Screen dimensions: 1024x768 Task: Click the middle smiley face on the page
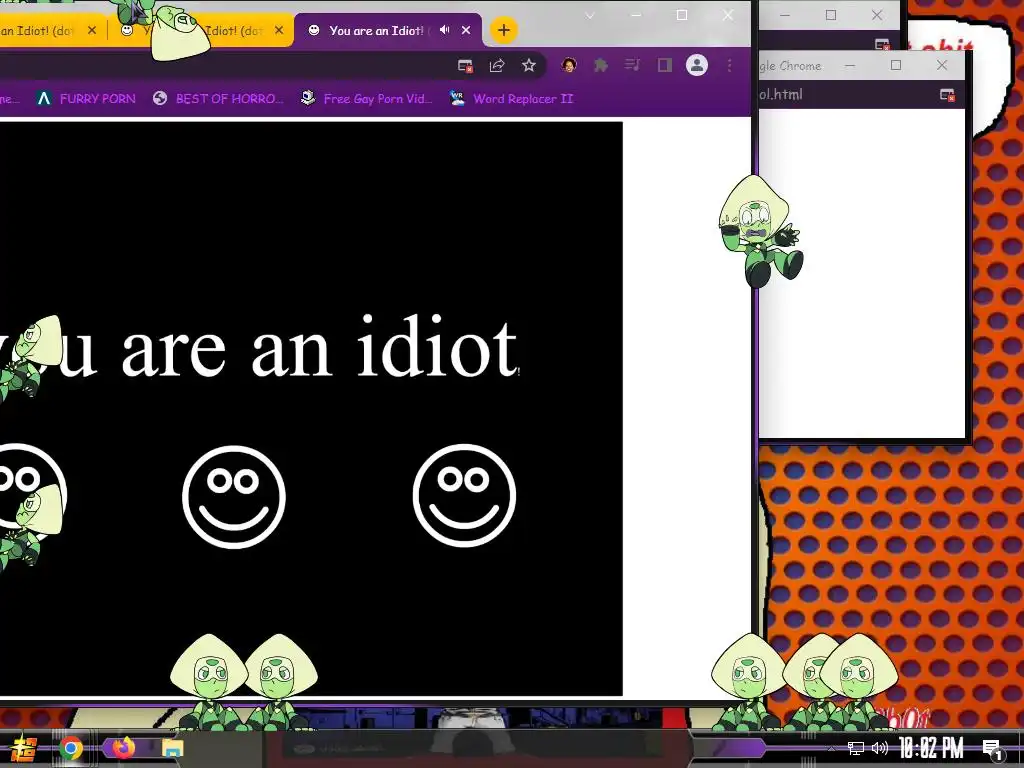click(x=234, y=496)
